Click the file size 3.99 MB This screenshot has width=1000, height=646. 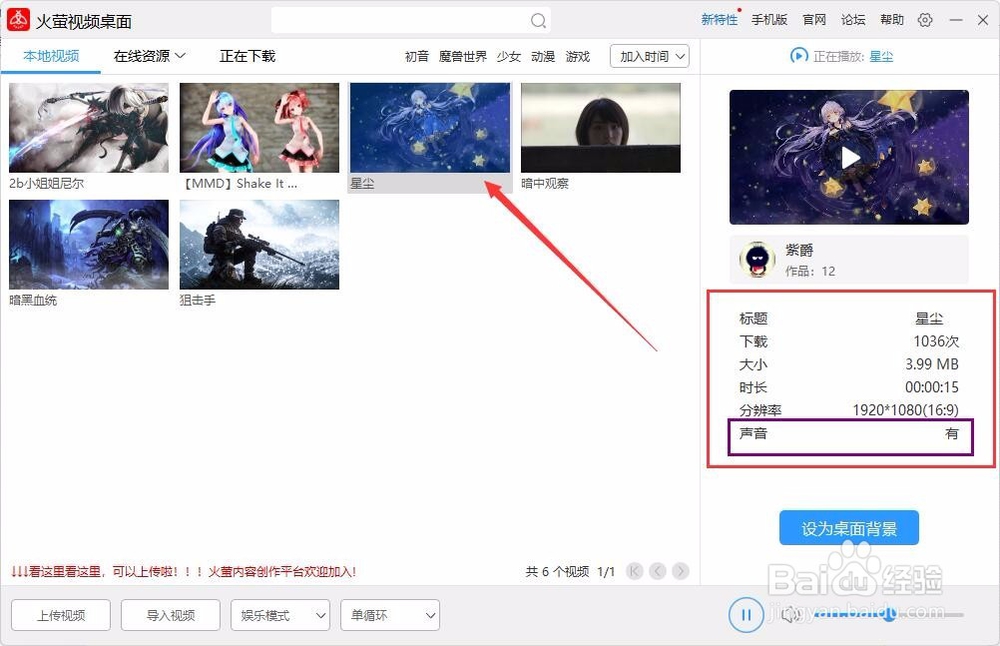(x=932, y=364)
